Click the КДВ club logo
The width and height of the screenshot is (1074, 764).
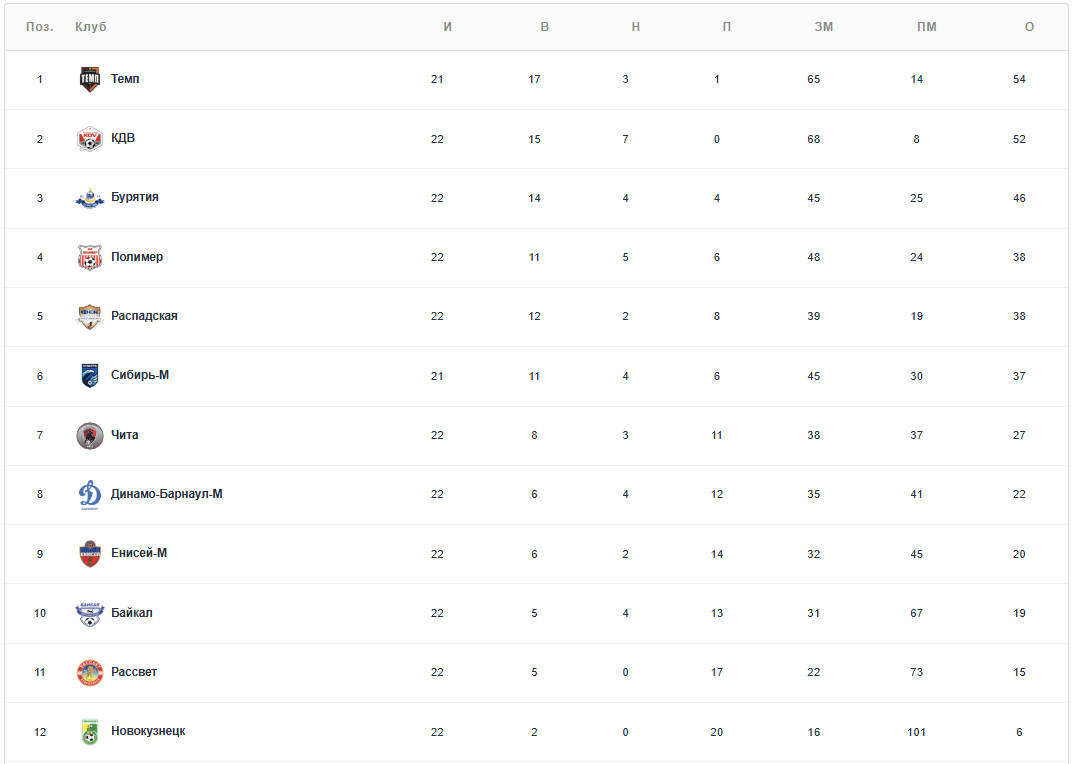coord(90,139)
